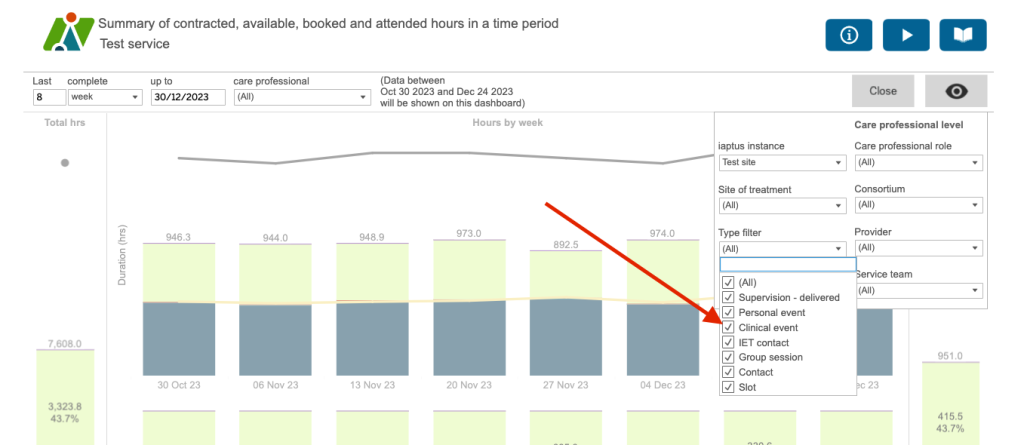Viewport: 1024px width, 445px height.
Task: Click the application logo
Action: pos(66,34)
